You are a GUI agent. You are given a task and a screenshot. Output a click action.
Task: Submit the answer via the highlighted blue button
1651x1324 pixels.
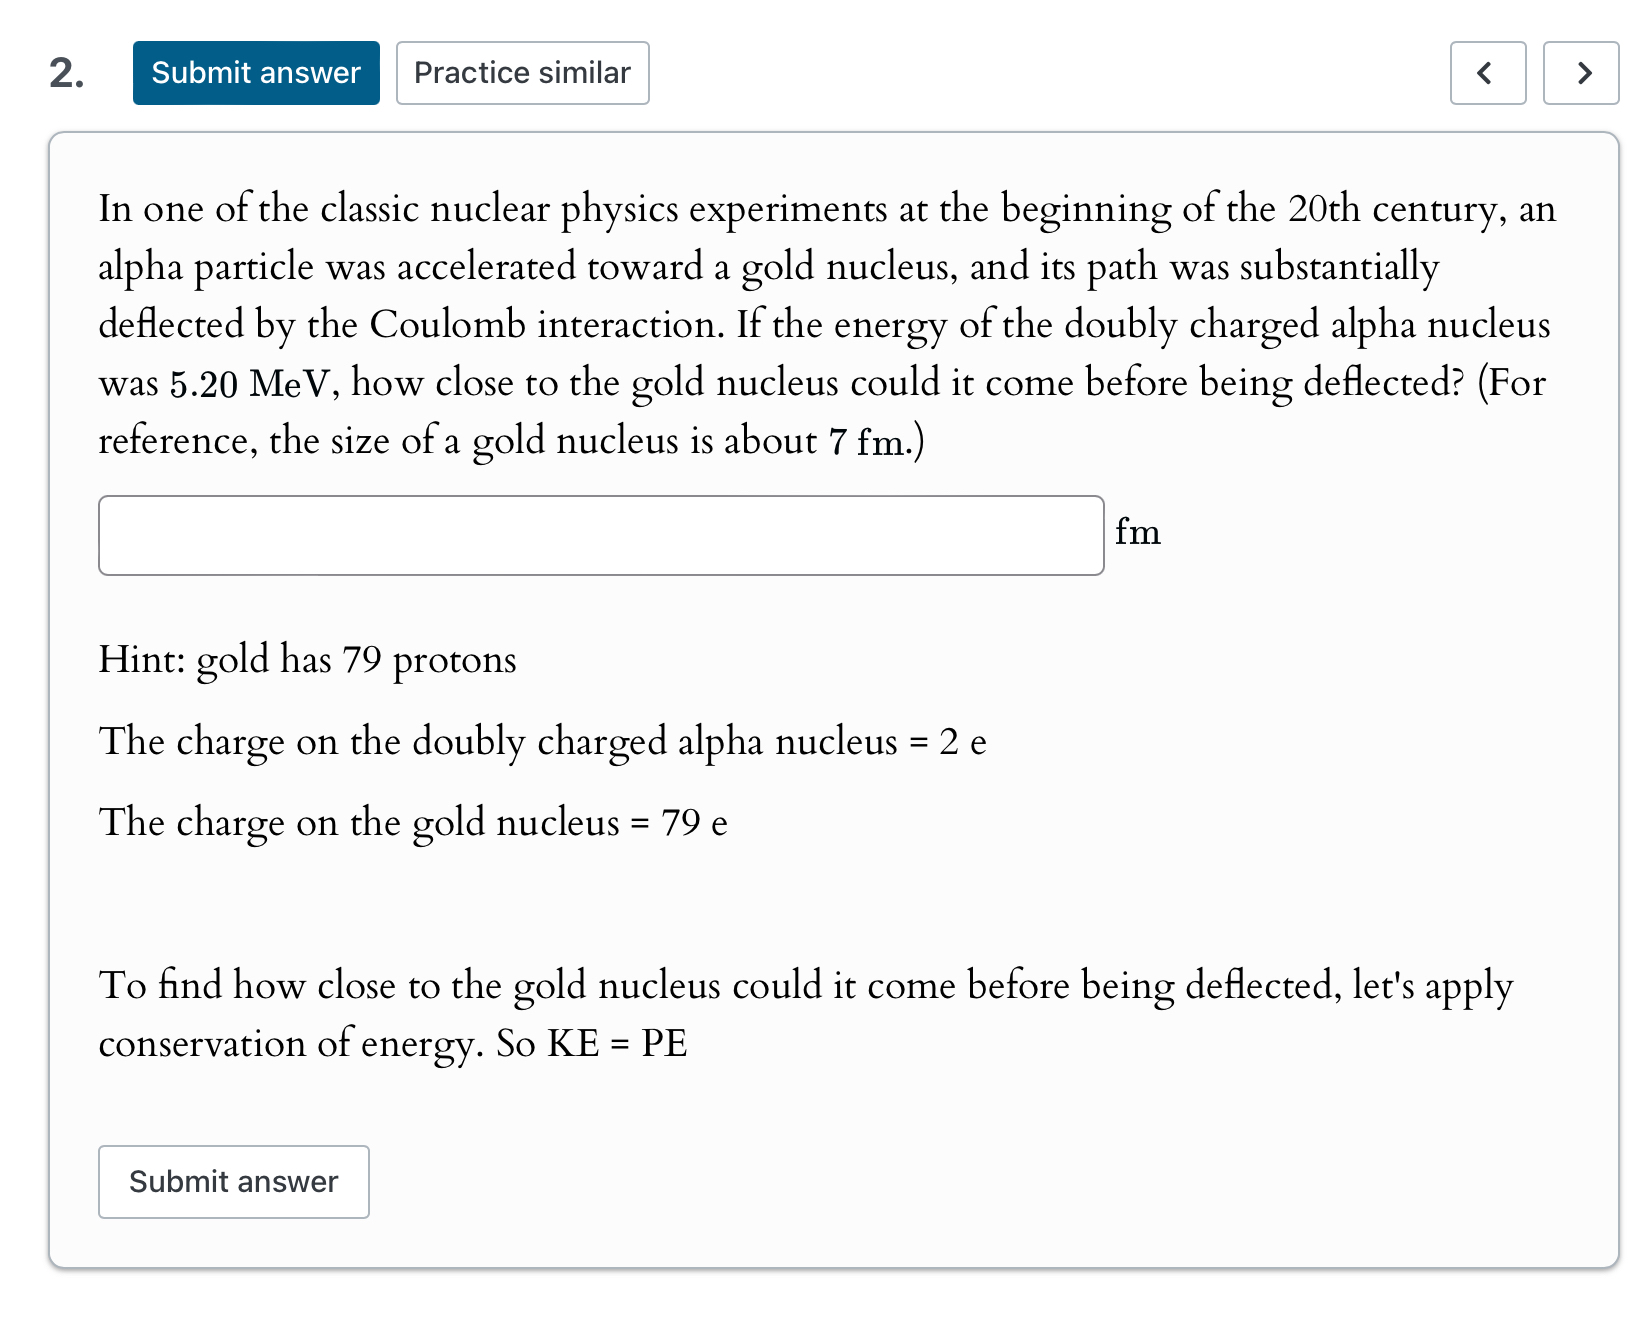point(256,72)
